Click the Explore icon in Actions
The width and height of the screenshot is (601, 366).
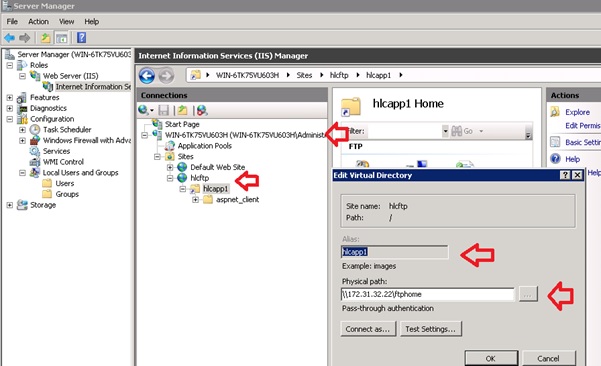pyautogui.click(x=555, y=112)
